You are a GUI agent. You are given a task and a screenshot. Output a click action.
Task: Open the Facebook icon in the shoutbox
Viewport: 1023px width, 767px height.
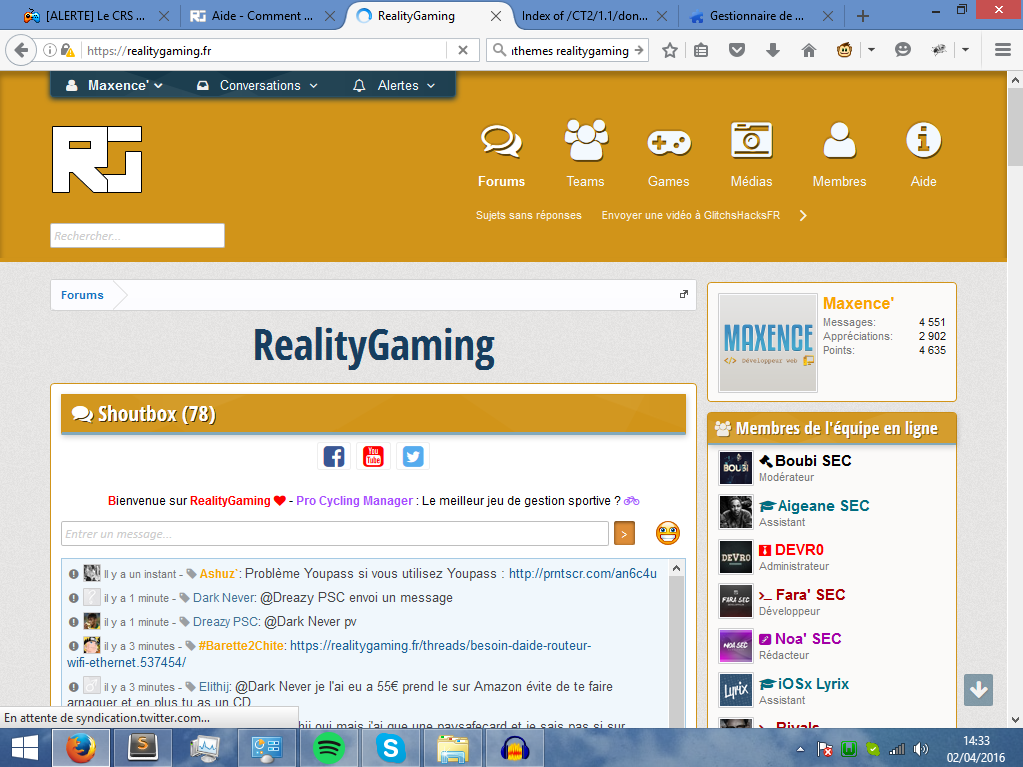[x=334, y=456]
